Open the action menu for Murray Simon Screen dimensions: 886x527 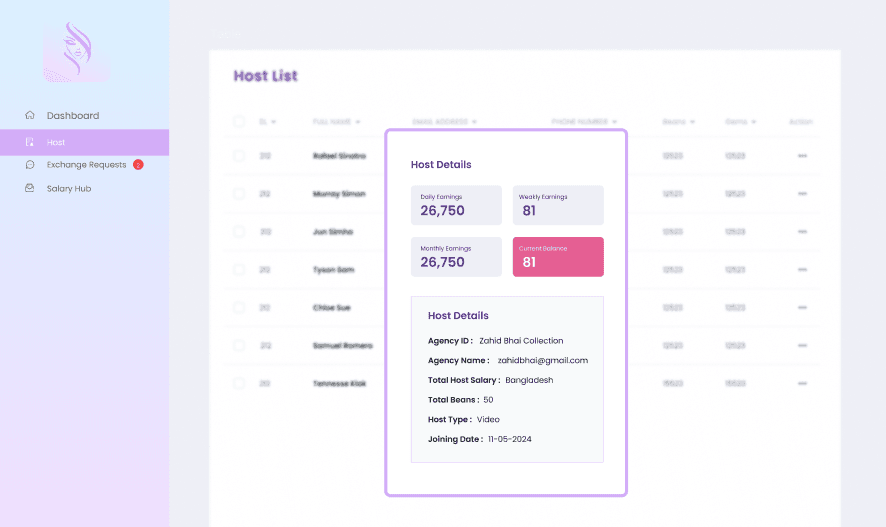coord(802,194)
